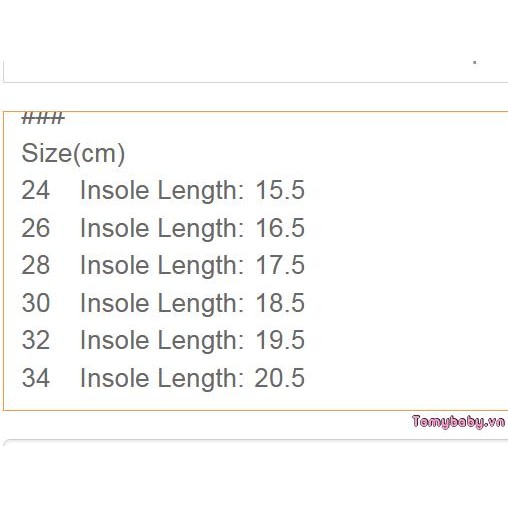Image resolution: width=508 pixels, height=508 pixels.
Task: Click the 18.5 insole length value
Action: click(280, 303)
